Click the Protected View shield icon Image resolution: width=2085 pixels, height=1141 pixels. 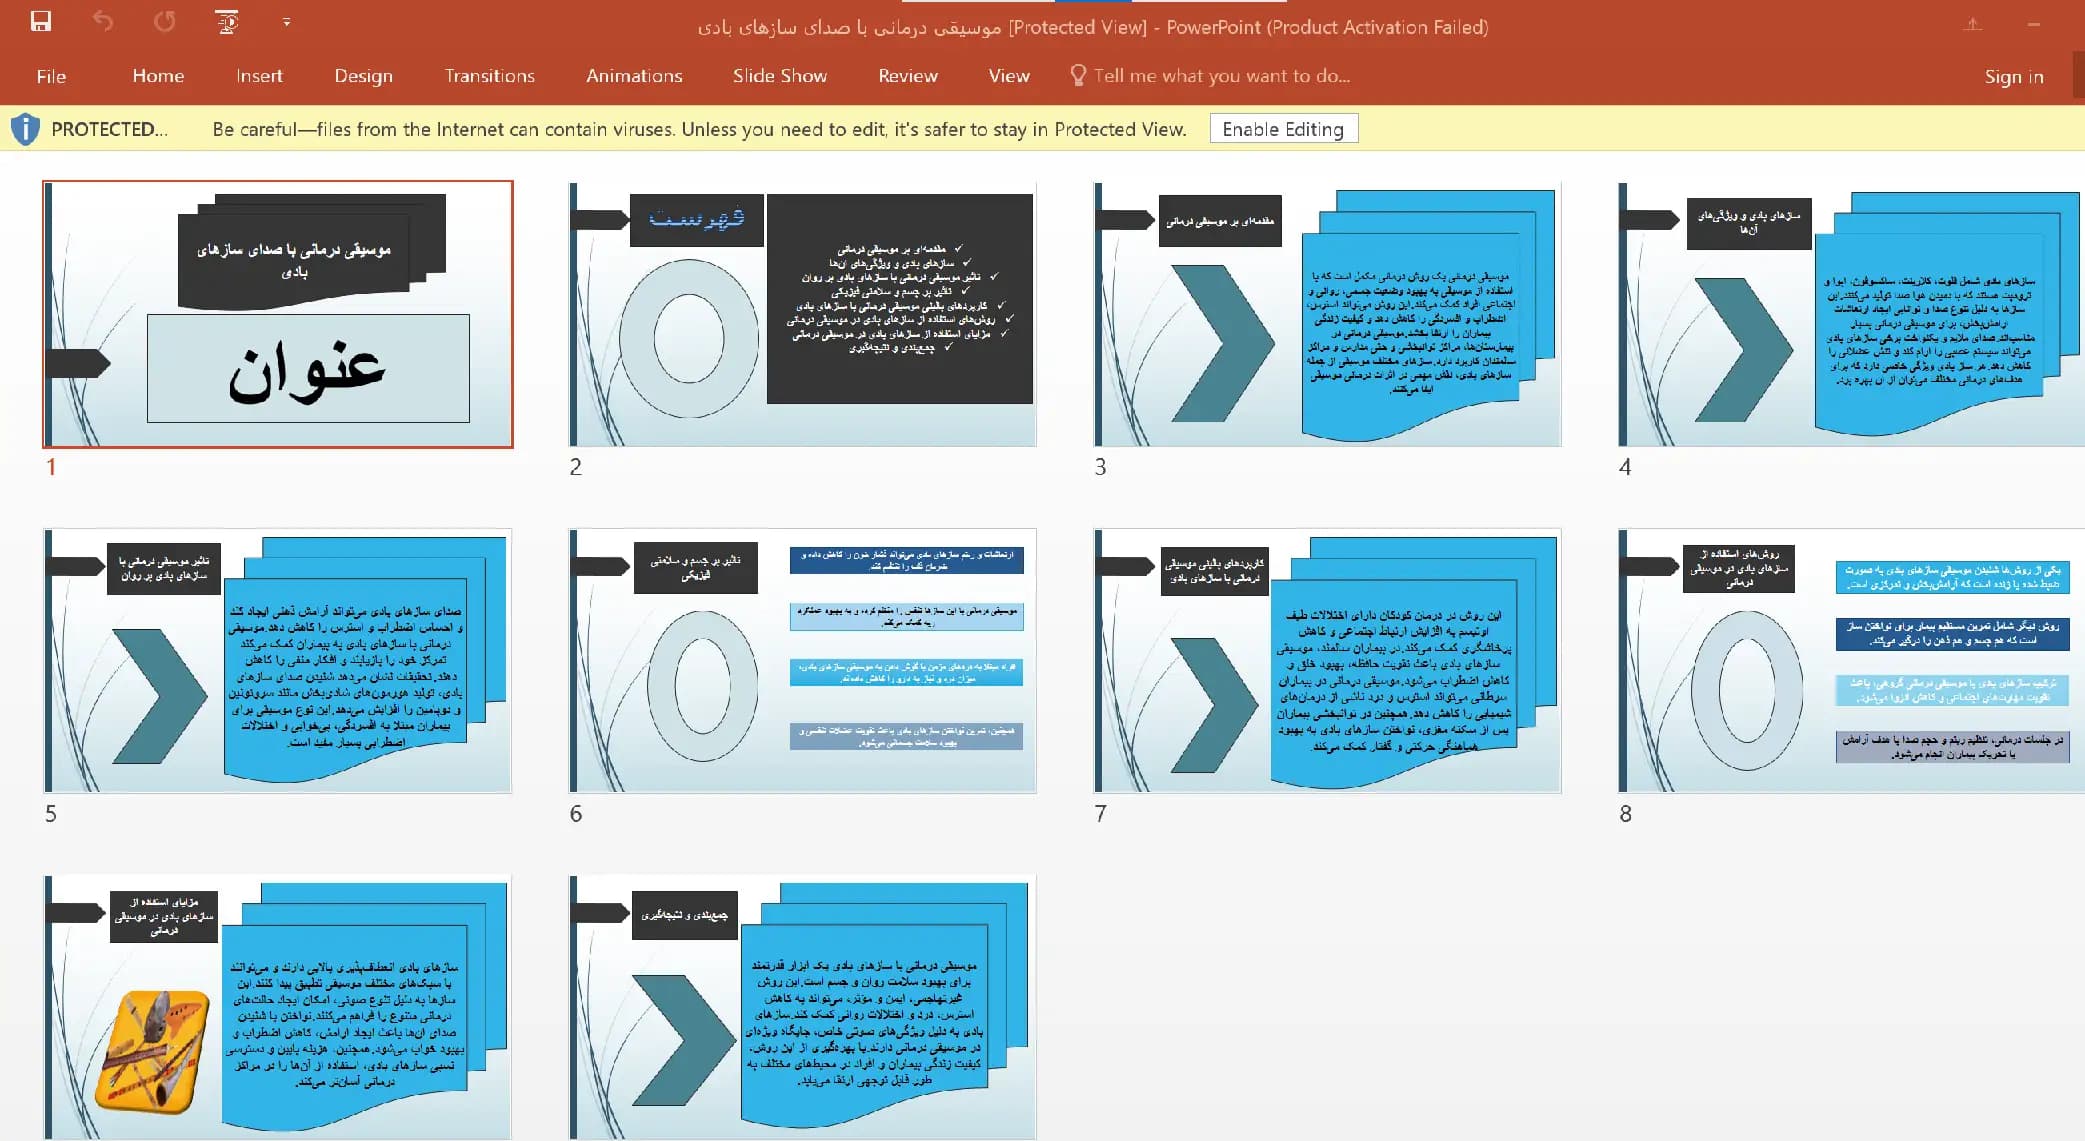25,129
